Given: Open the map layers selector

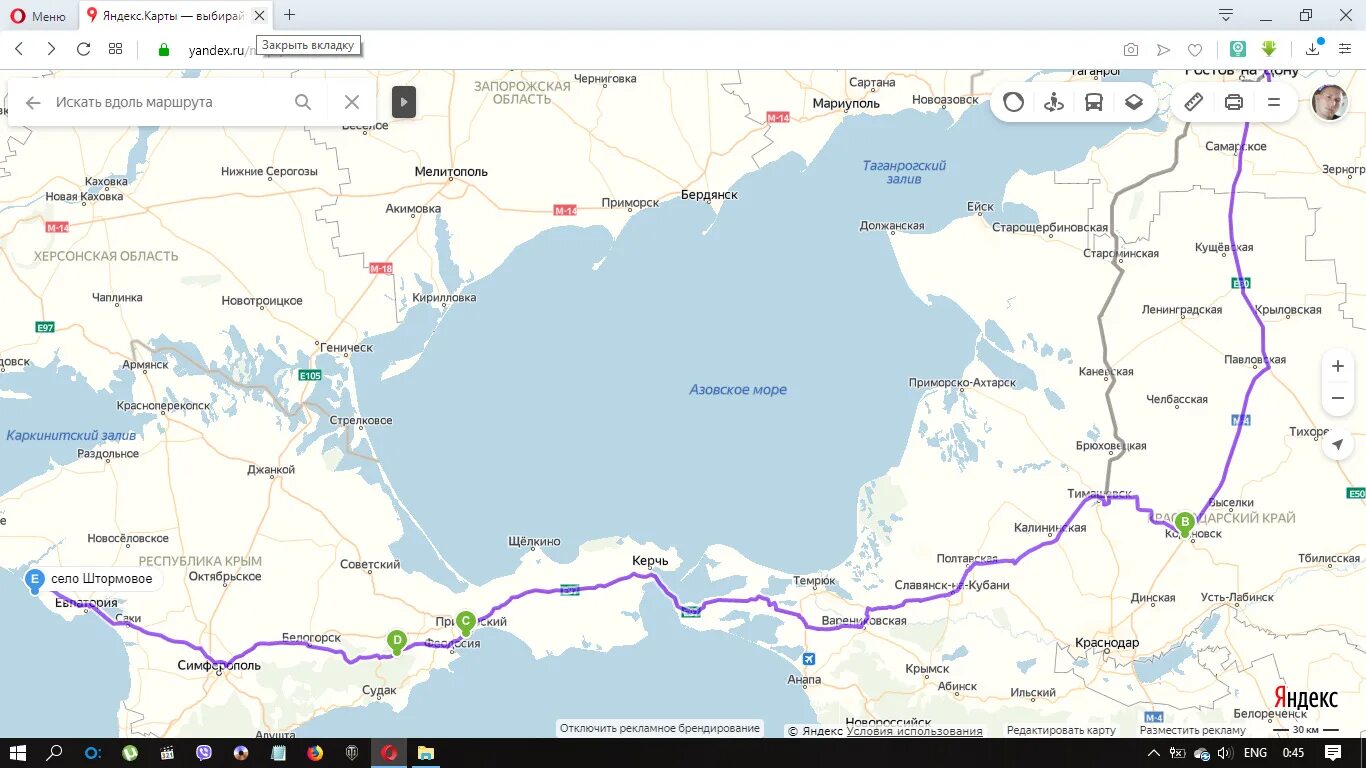Looking at the screenshot, I should coord(1133,102).
